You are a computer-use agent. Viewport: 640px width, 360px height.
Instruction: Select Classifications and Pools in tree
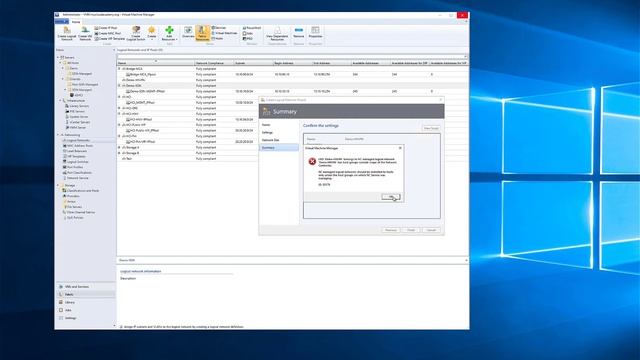82,191
